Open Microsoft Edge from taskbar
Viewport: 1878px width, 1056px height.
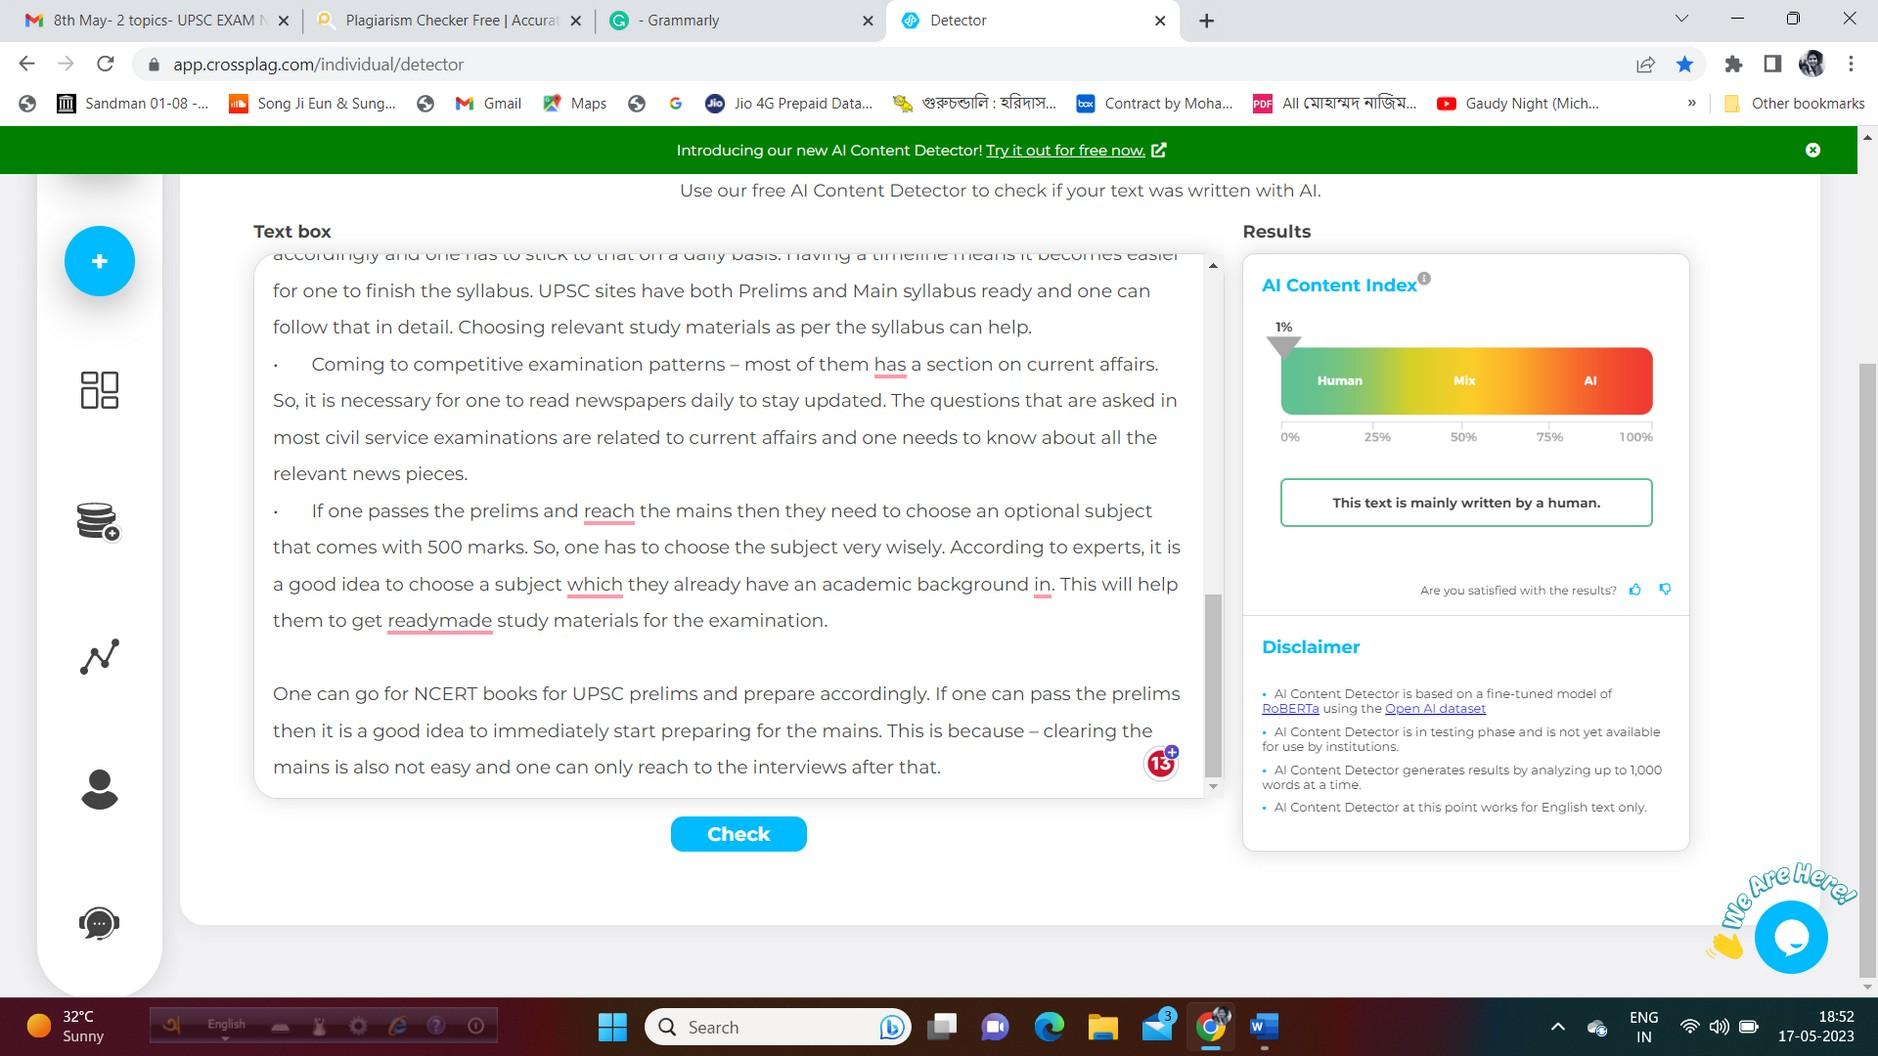point(1048,1026)
